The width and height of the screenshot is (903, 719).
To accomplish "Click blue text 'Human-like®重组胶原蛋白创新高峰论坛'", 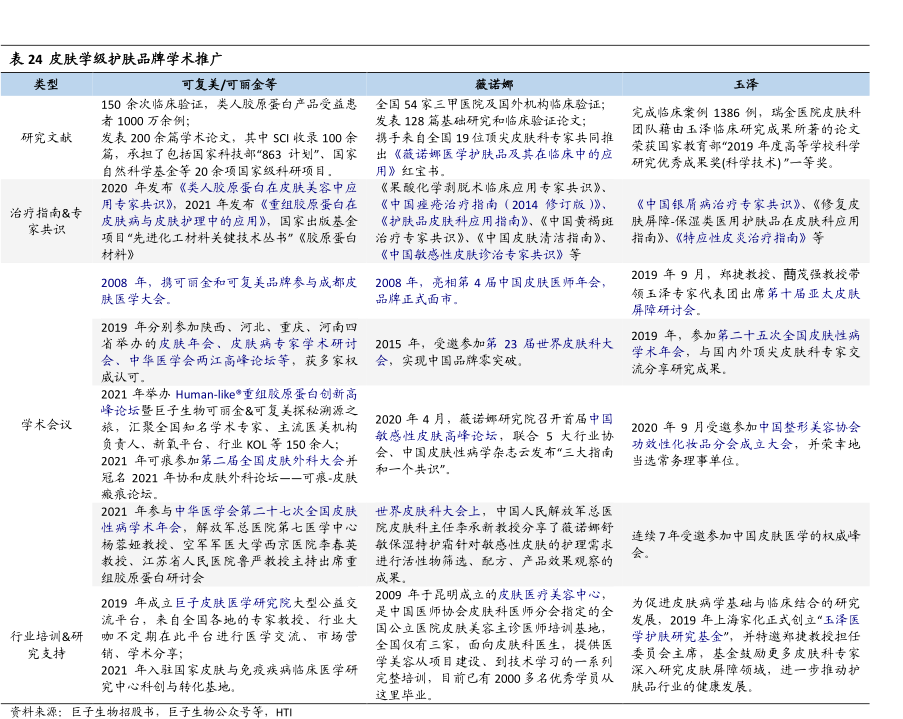I will point(229,402).
